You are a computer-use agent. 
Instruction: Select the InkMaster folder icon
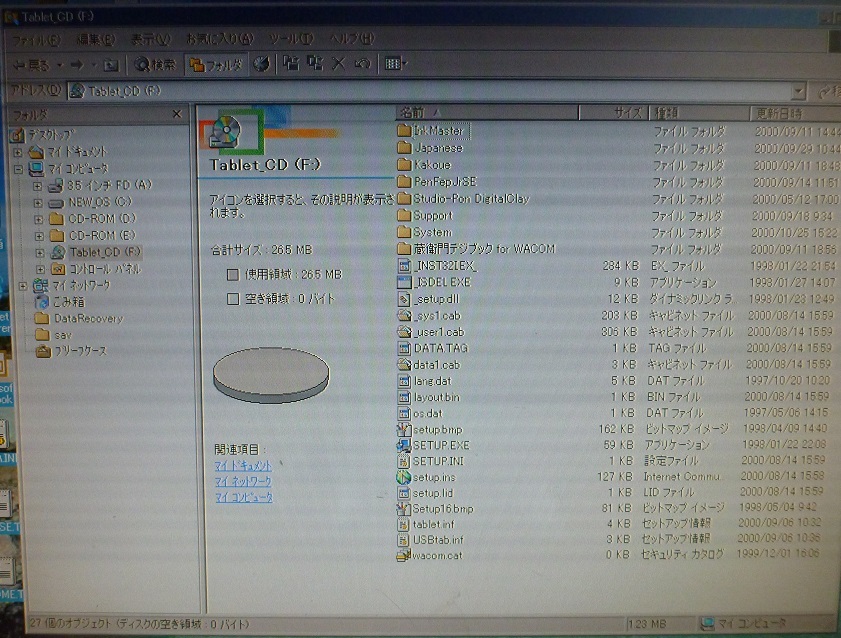click(x=404, y=130)
